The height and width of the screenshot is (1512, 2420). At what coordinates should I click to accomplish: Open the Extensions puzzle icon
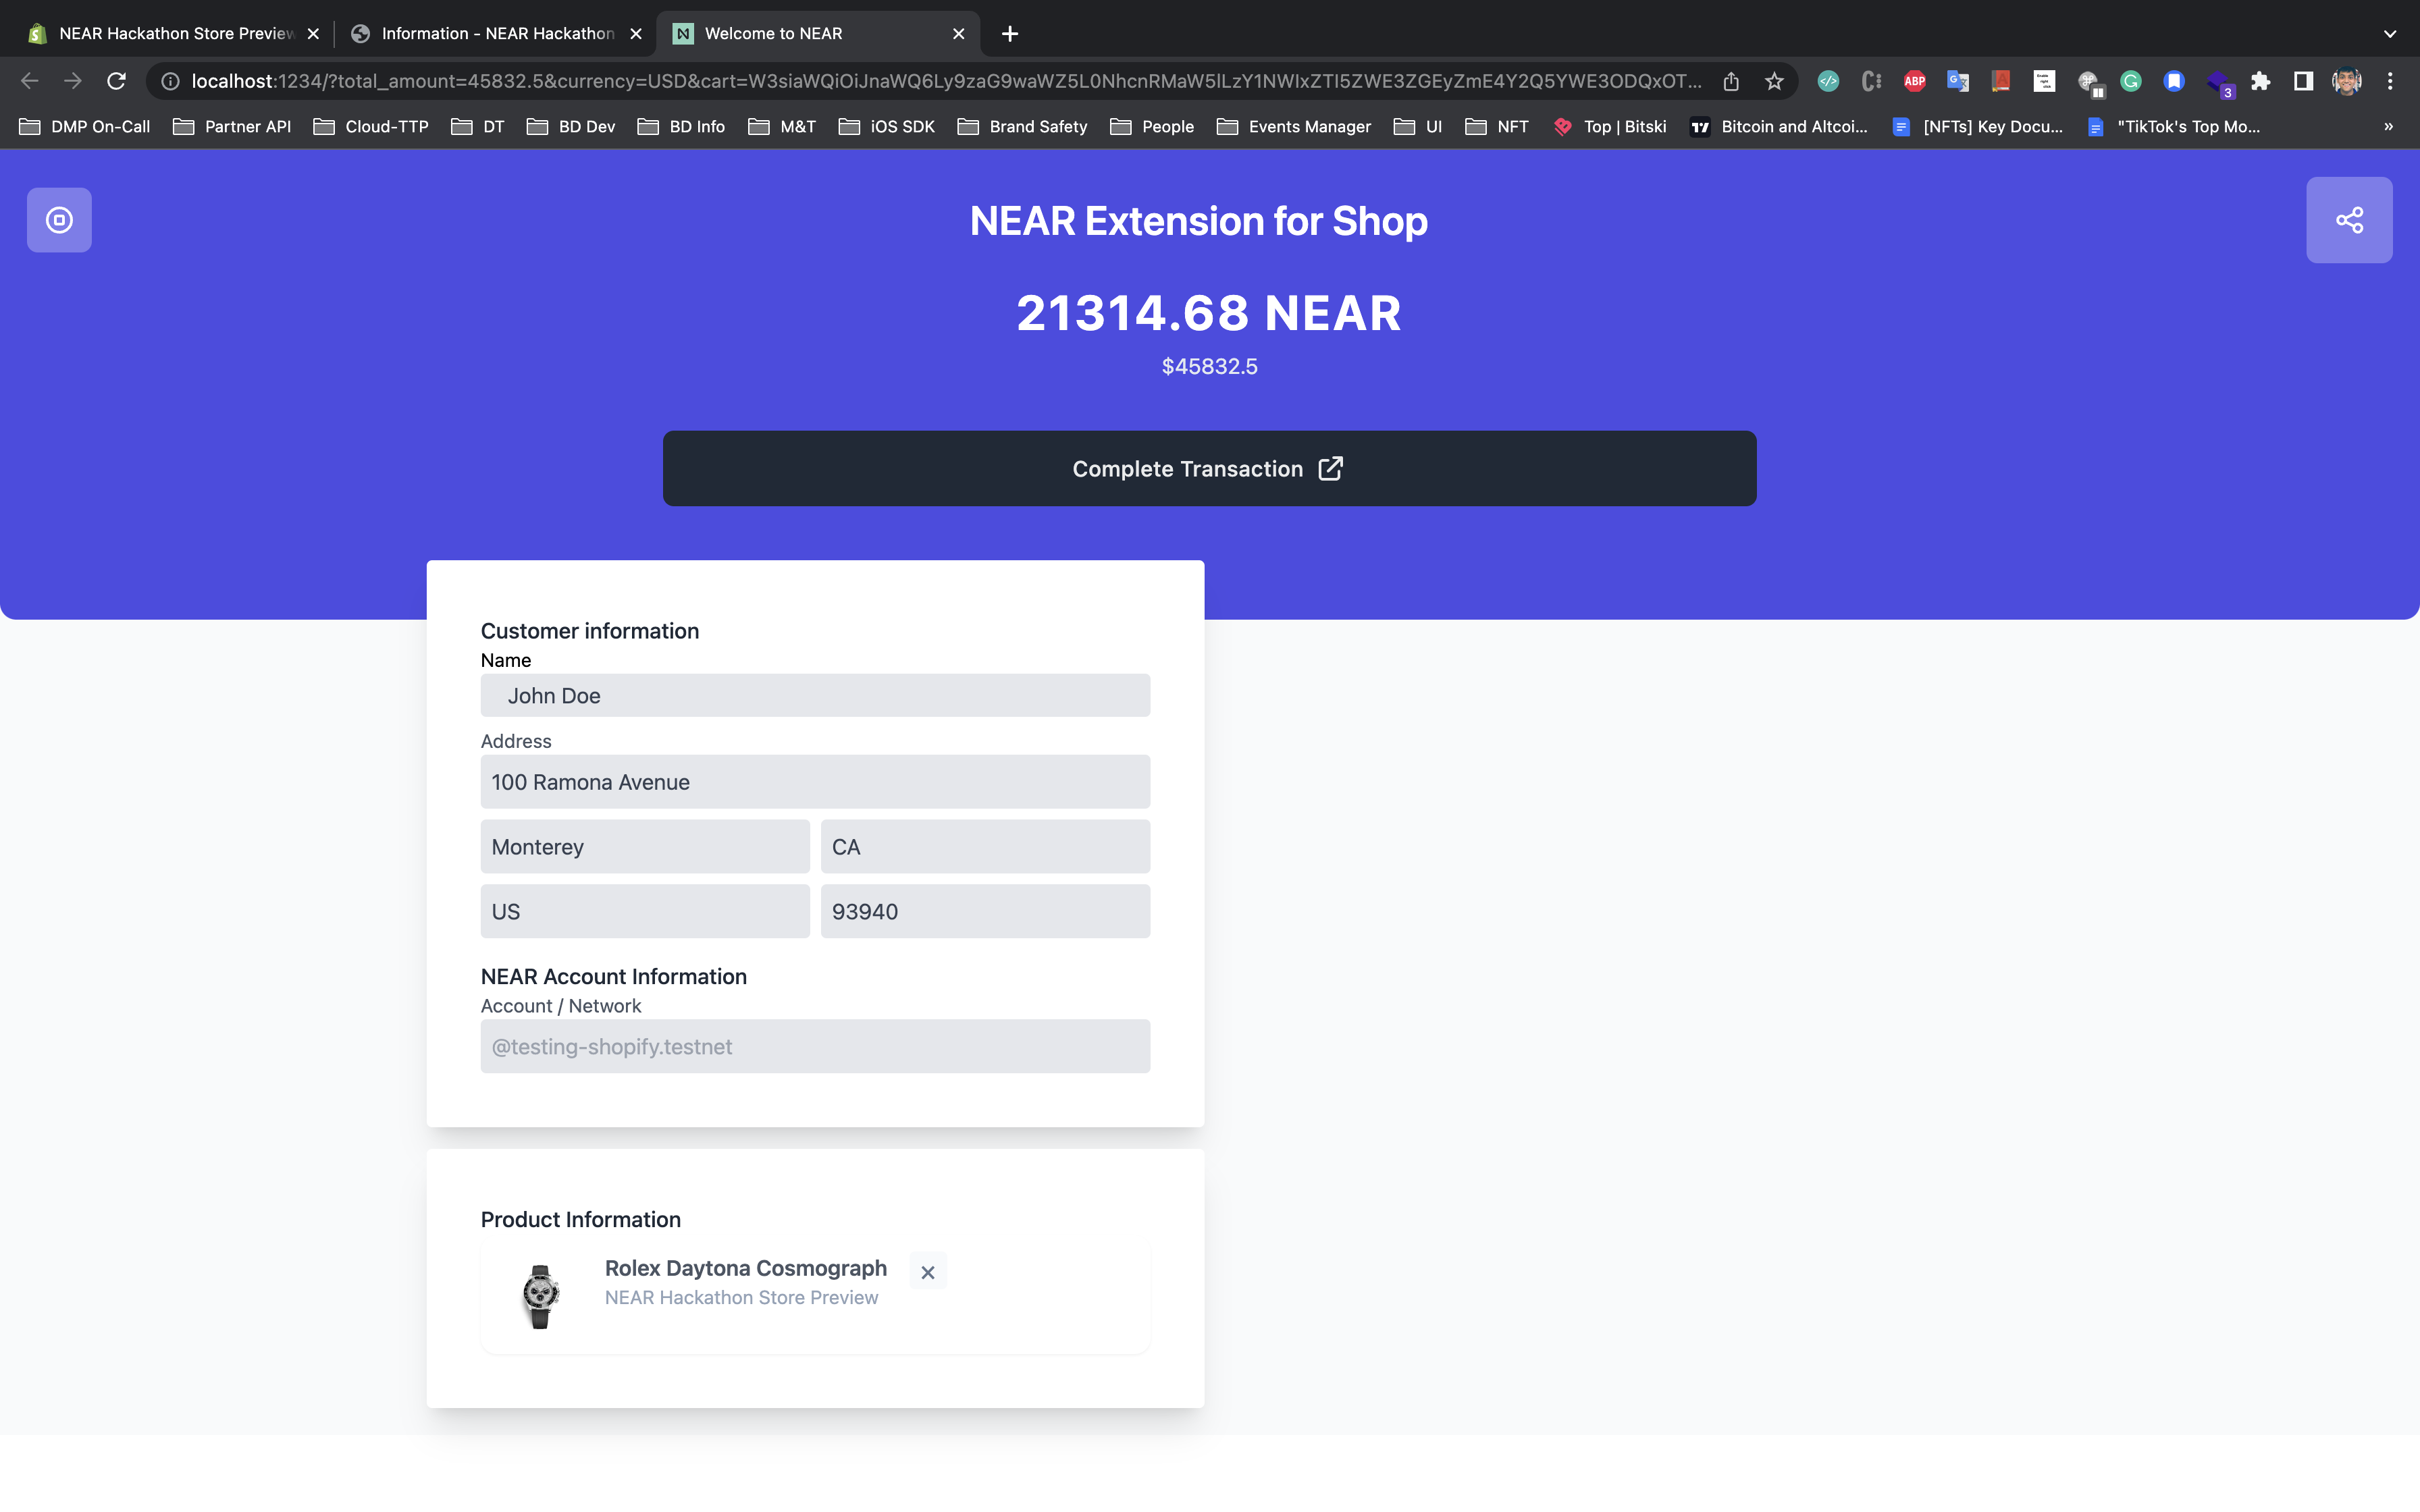click(2260, 81)
